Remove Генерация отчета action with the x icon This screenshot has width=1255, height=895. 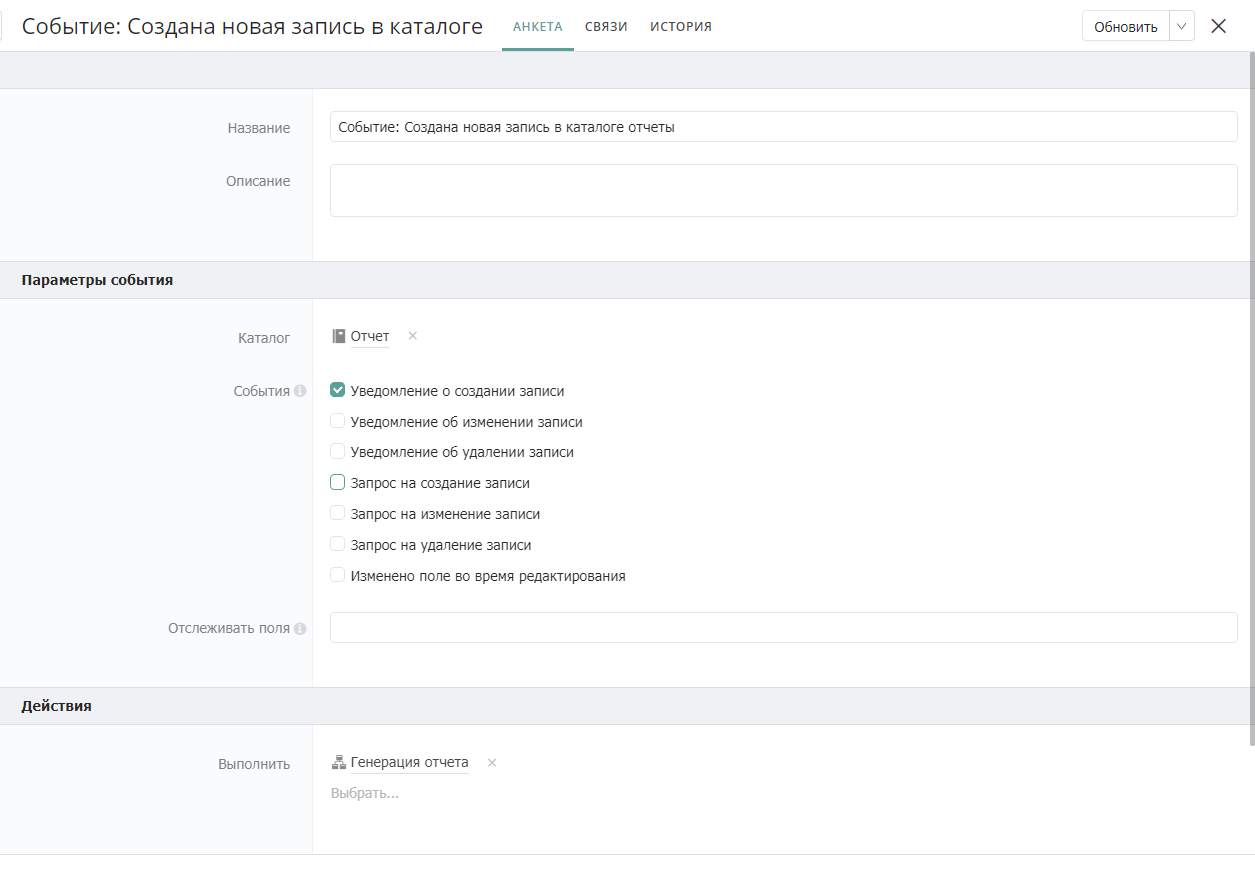click(491, 763)
